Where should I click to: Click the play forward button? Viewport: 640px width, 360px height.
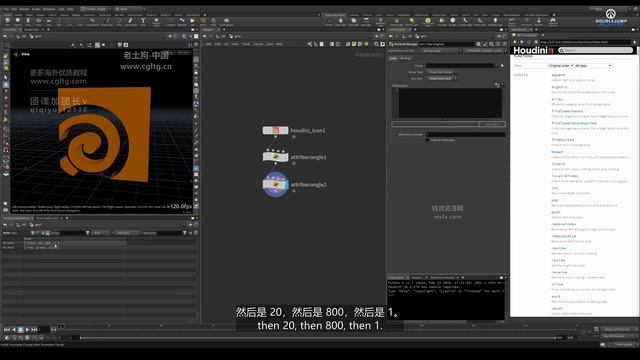(x=27, y=329)
